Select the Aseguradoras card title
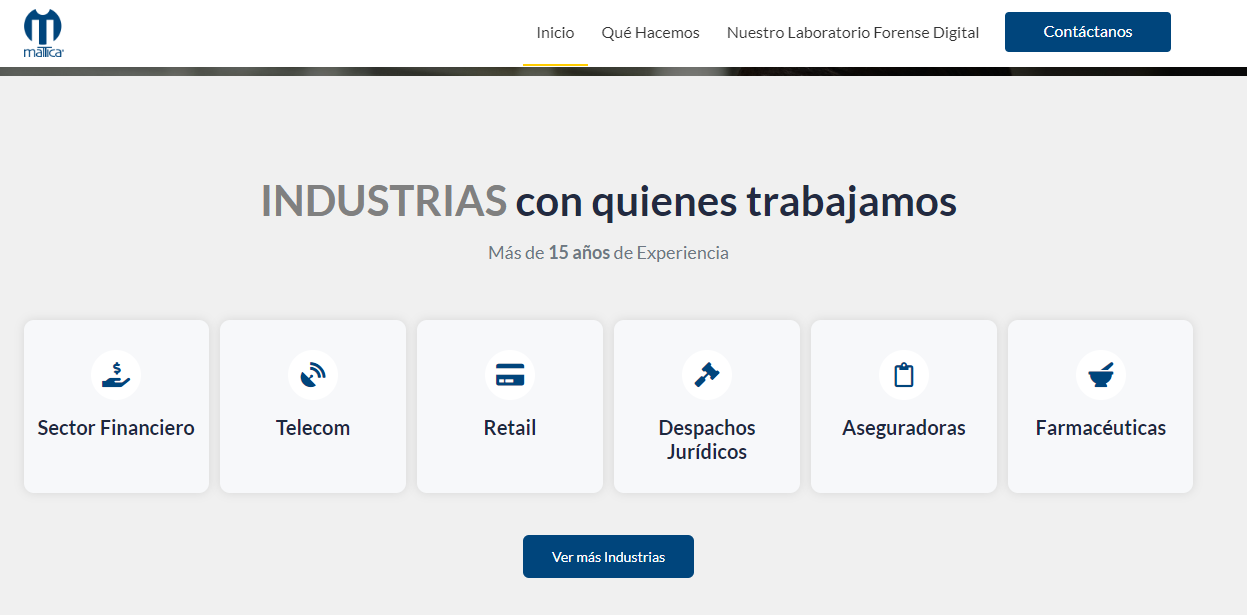 (904, 428)
